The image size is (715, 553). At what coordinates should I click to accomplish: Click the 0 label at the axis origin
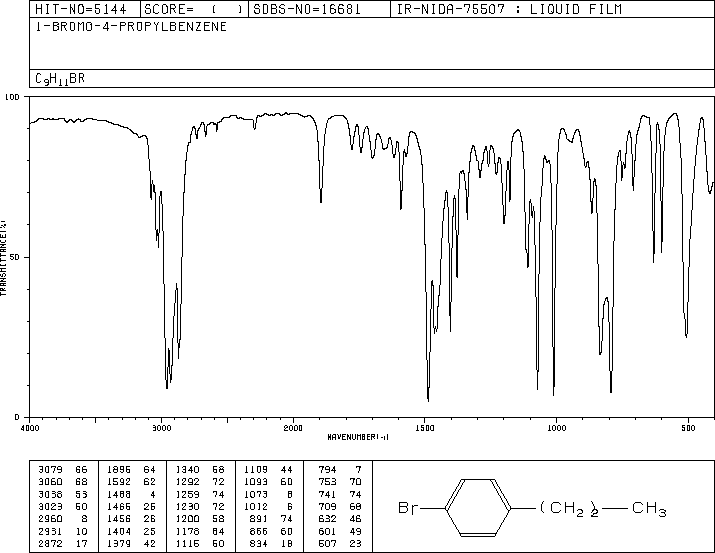tap(17, 417)
